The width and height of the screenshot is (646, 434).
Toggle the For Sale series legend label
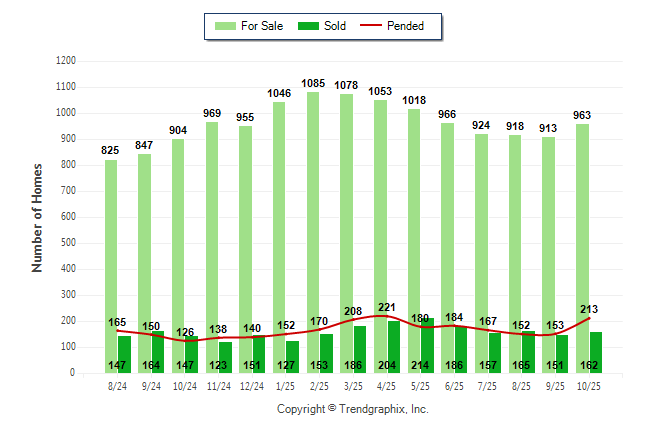[261, 26]
